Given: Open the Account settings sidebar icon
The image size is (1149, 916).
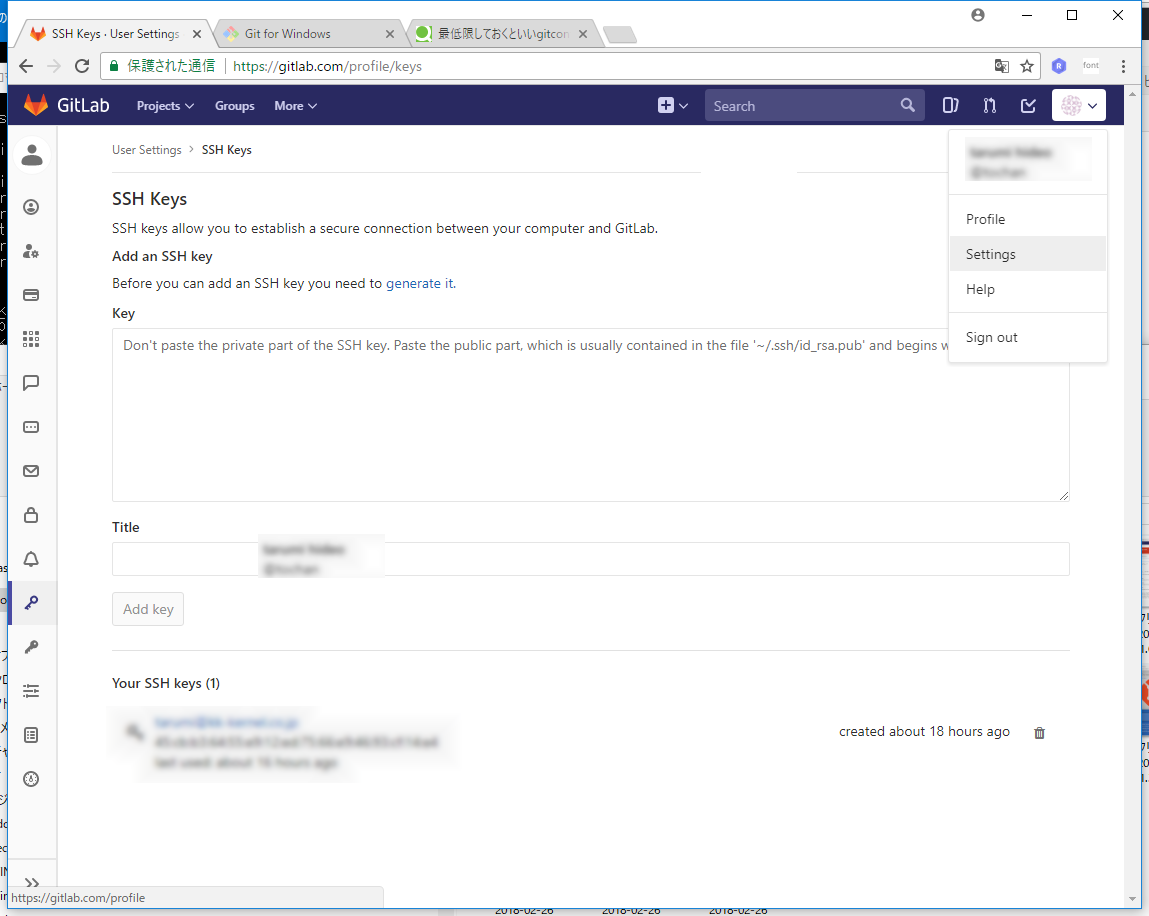Looking at the screenshot, I should point(31,251).
